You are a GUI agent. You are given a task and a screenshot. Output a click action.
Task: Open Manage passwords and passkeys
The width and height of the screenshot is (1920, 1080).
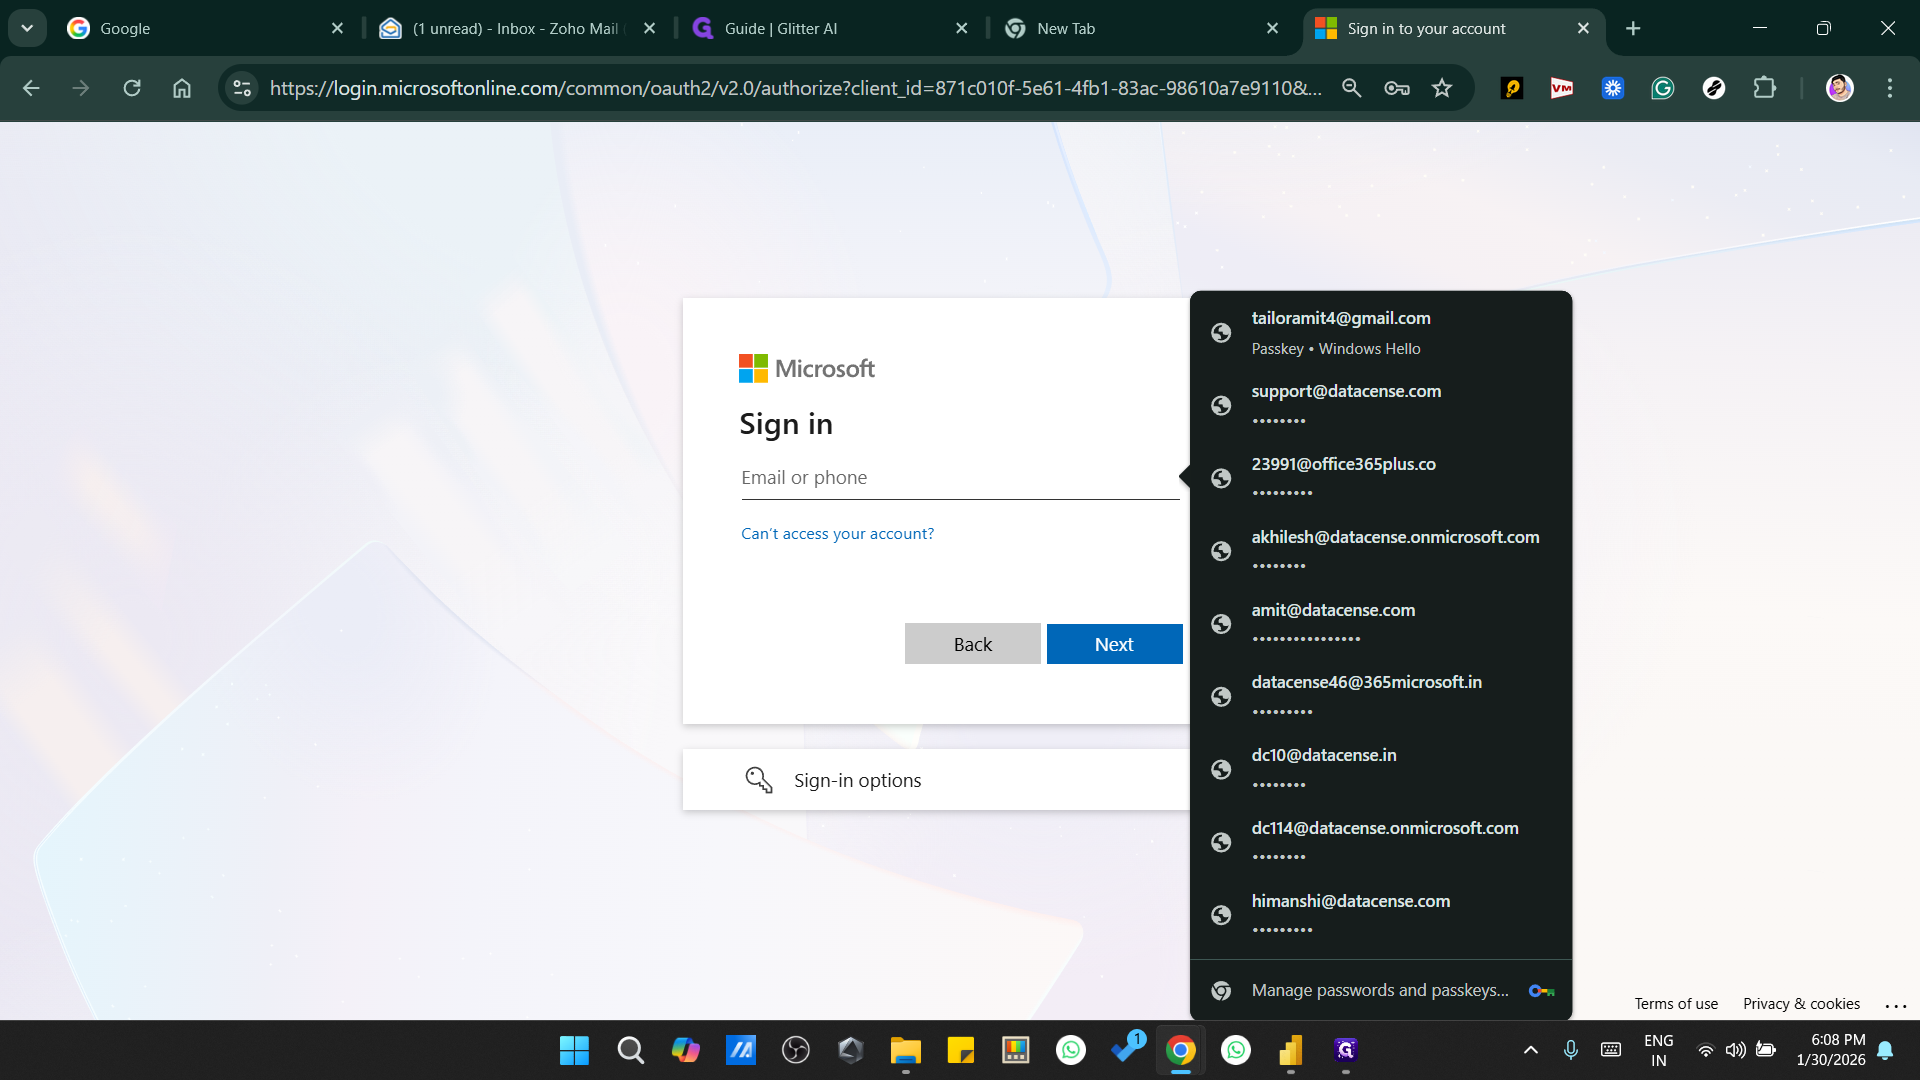(x=1380, y=990)
